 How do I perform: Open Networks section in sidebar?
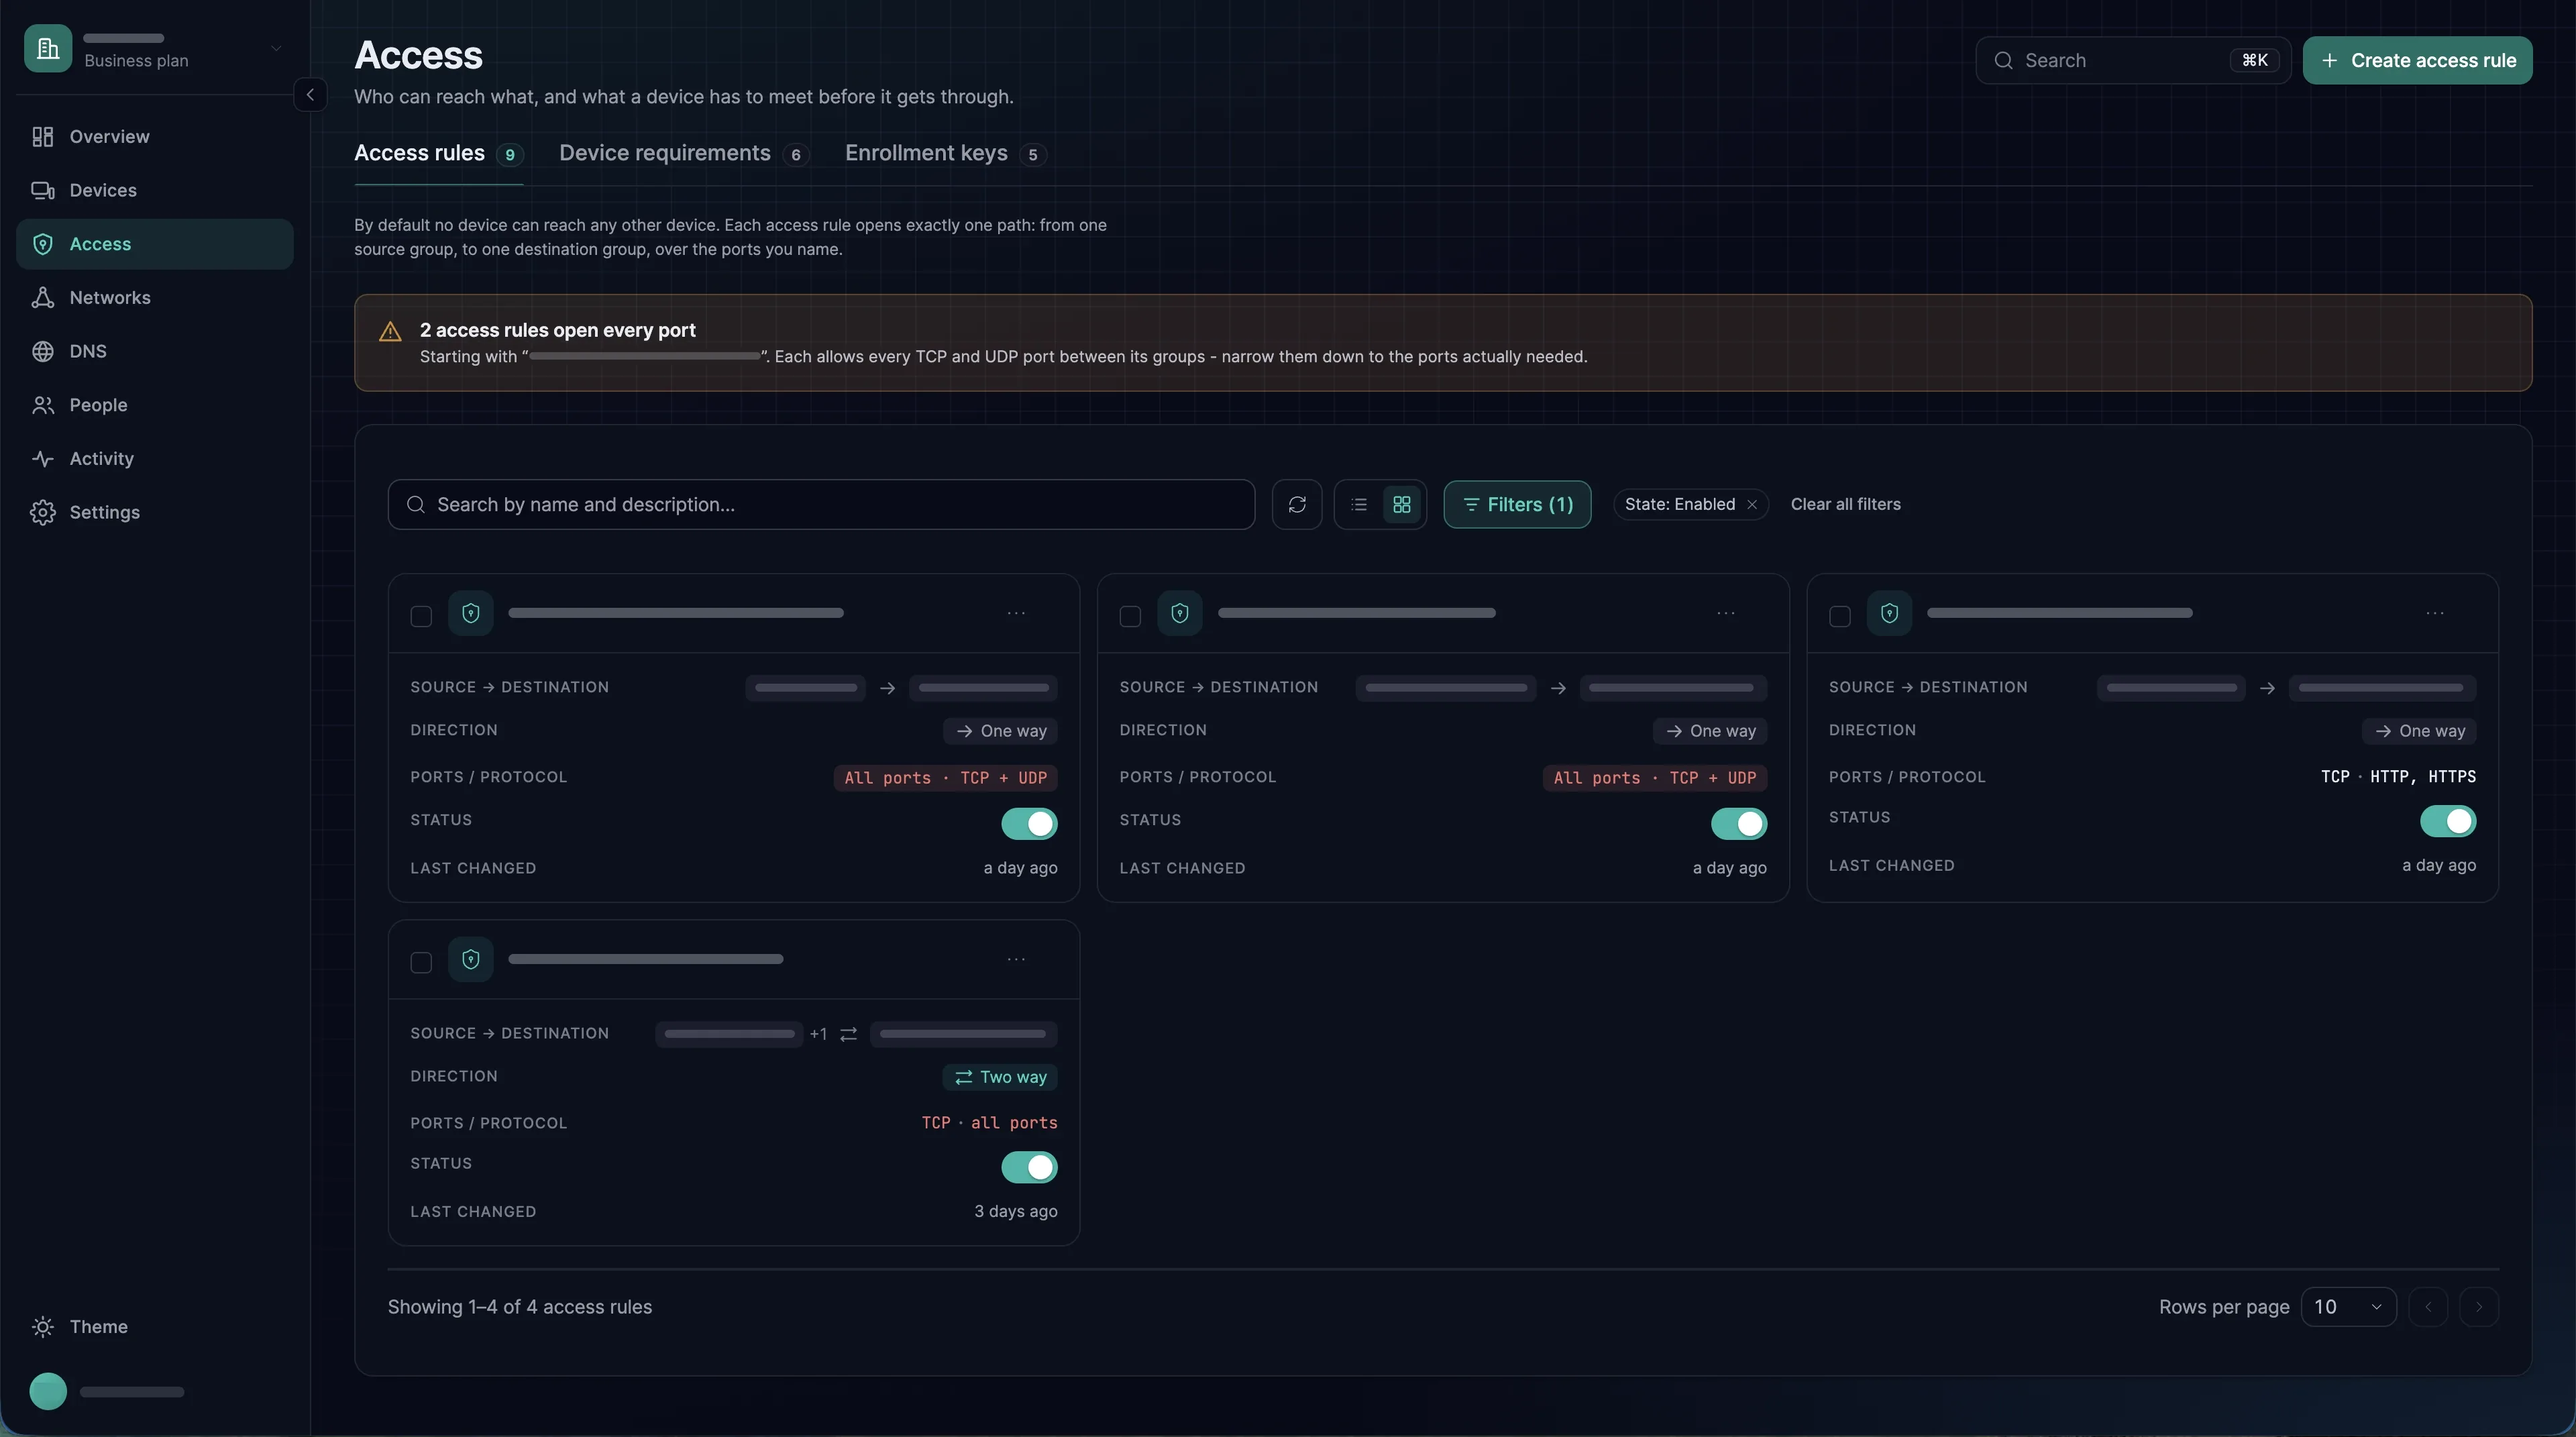pos(154,297)
